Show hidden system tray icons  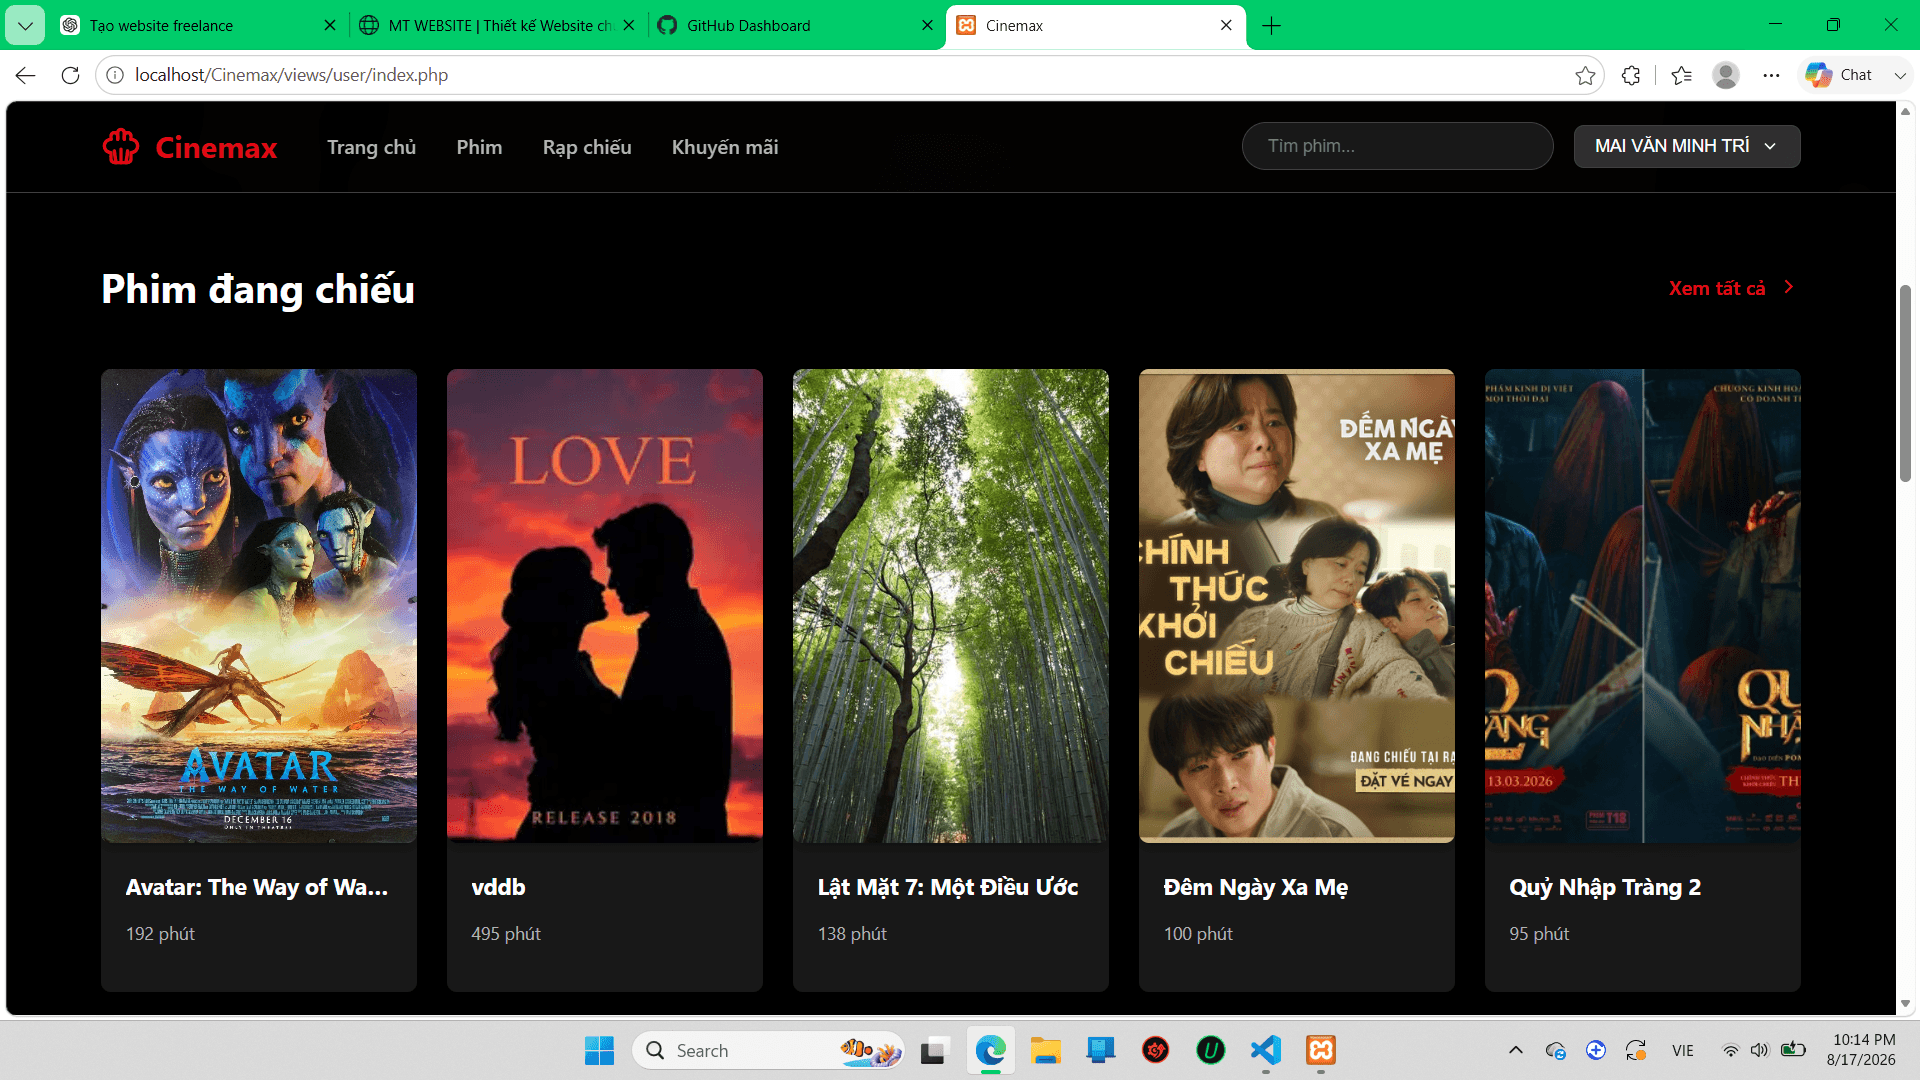(1516, 1050)
